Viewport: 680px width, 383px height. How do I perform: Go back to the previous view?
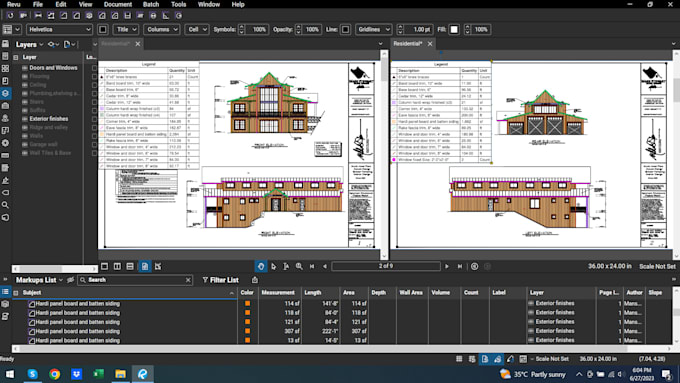coord(474,266)
